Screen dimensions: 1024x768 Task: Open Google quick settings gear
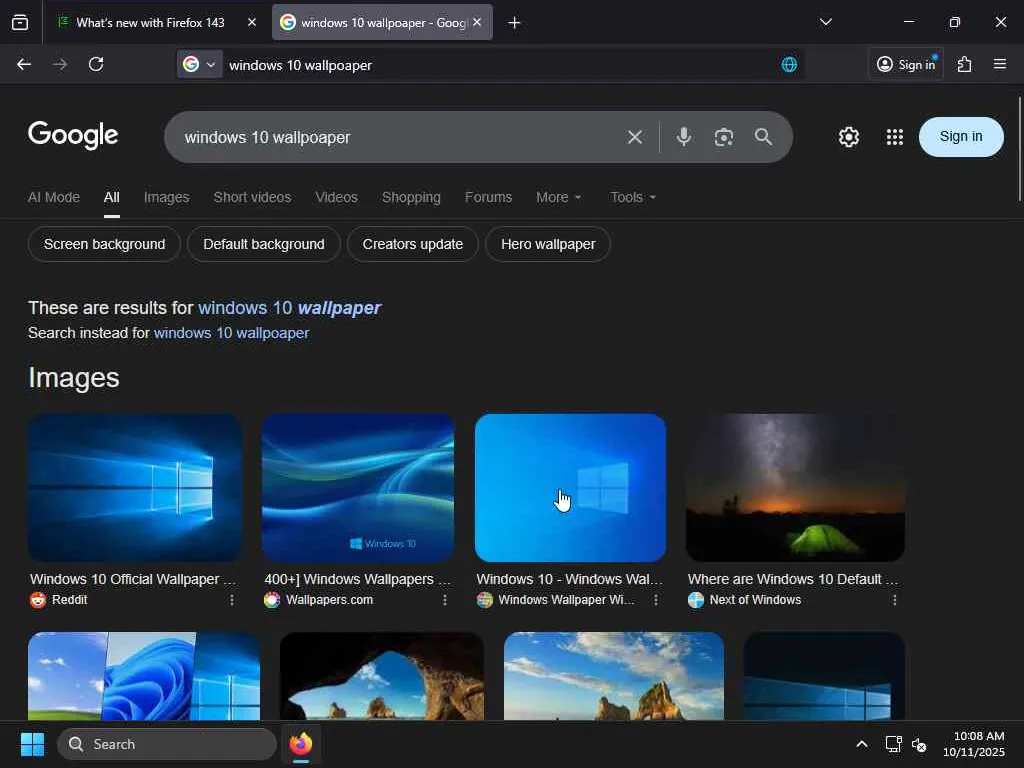(x=848, y=137)
